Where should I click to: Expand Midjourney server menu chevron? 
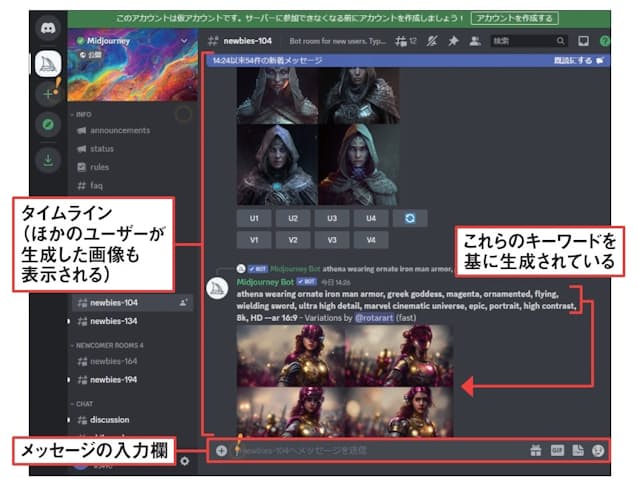(x=184, y=41)
